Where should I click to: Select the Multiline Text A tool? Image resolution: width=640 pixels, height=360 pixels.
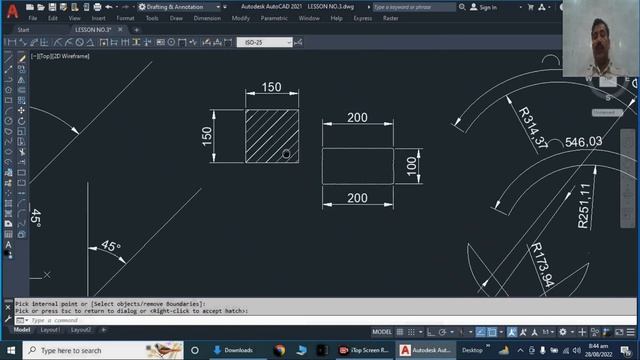click(x=8, y=245)
